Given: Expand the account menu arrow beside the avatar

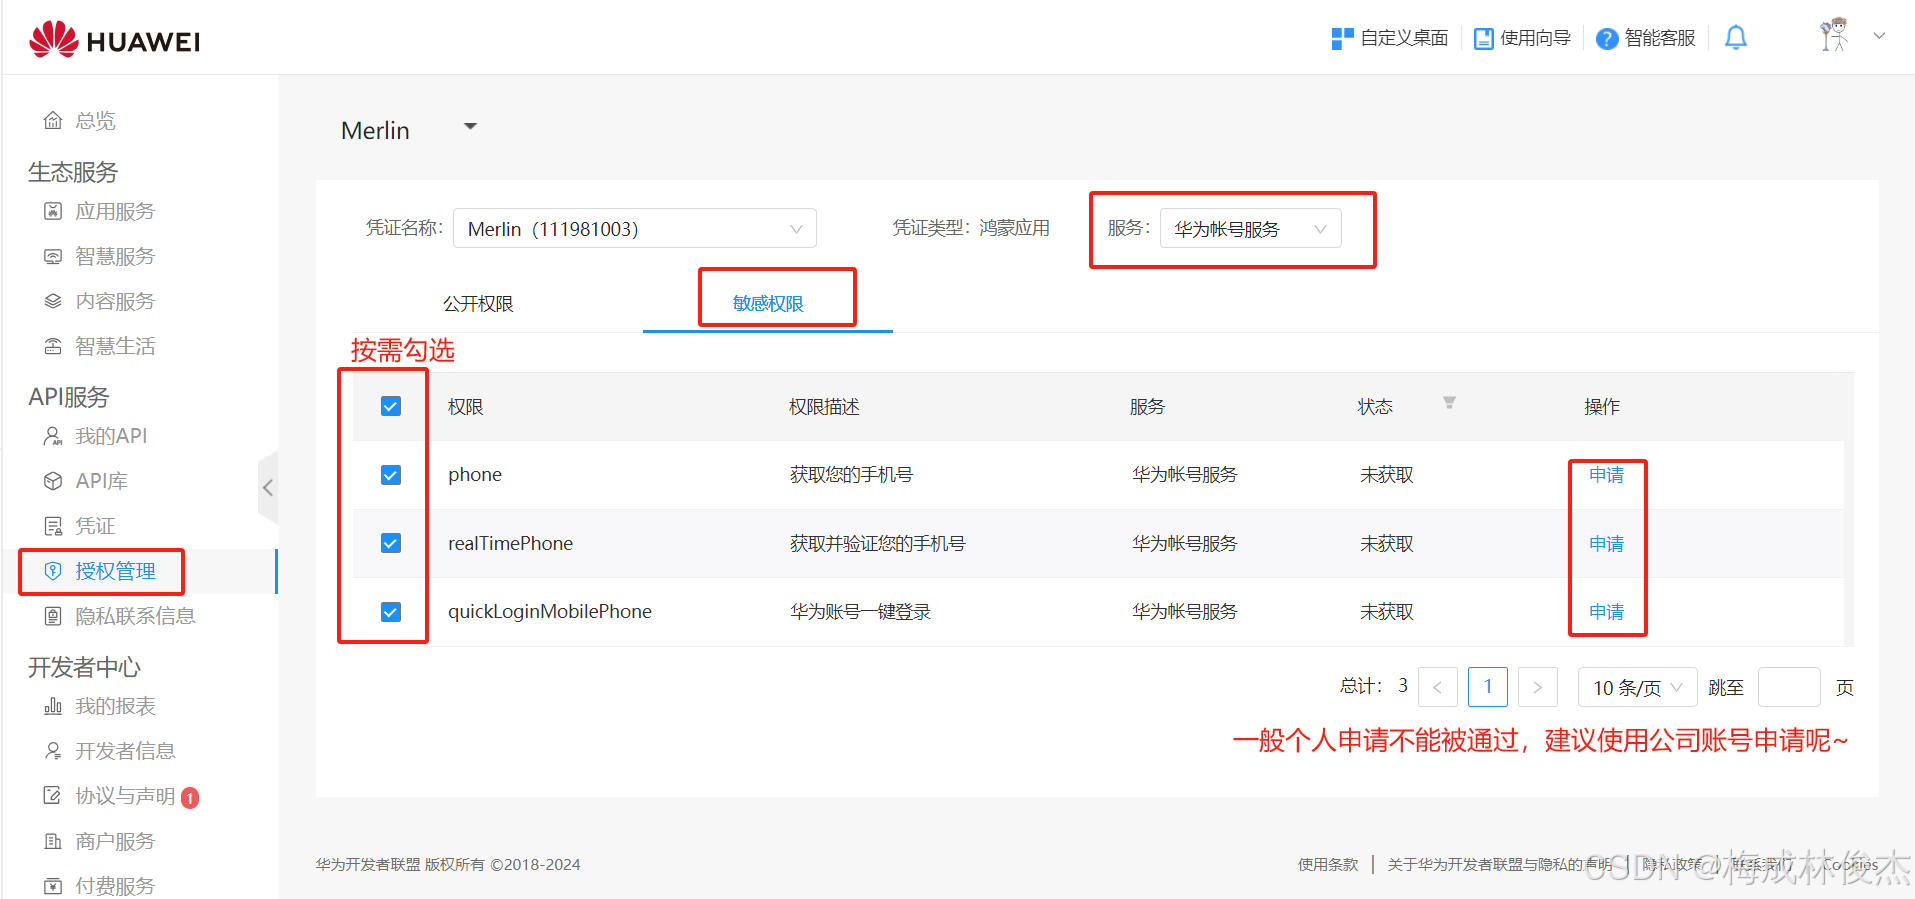Looking at the screenshot, I should [1879, 36].
